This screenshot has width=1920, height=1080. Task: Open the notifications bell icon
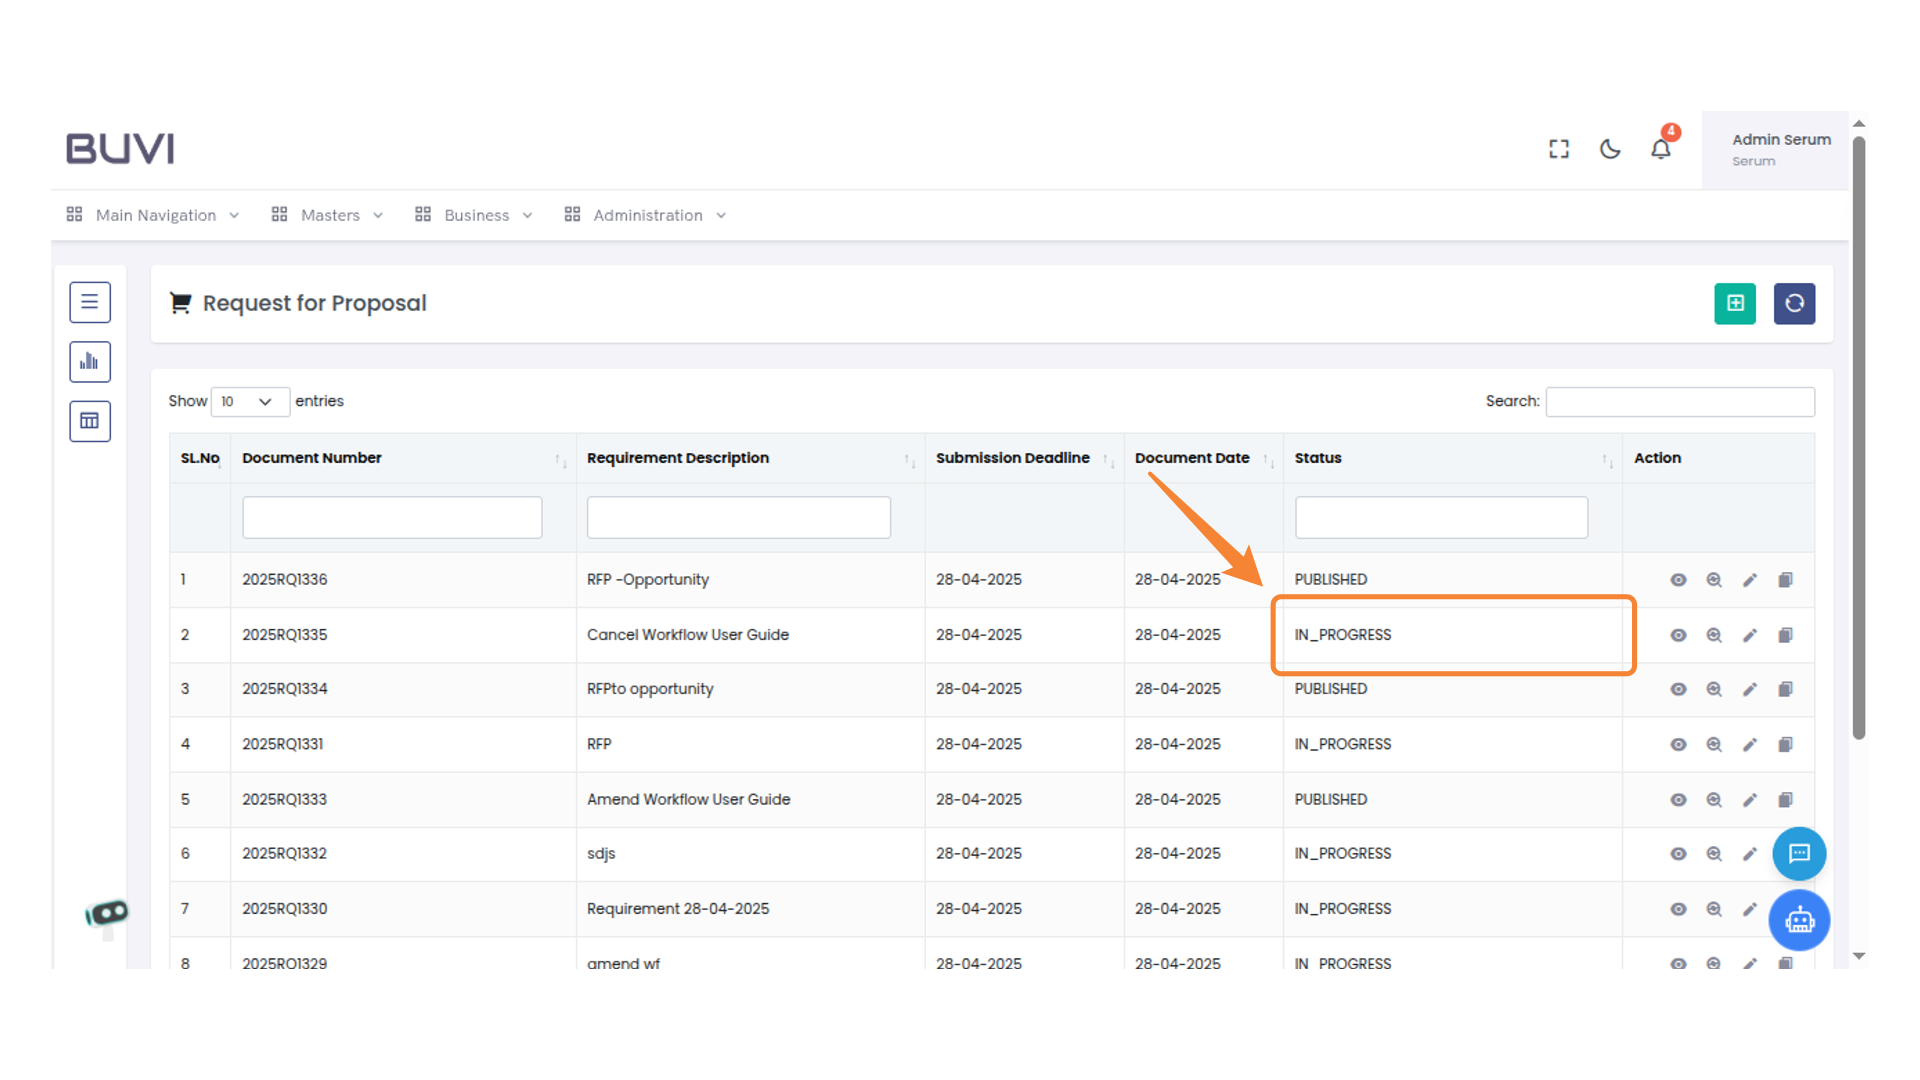point(1660,149)
